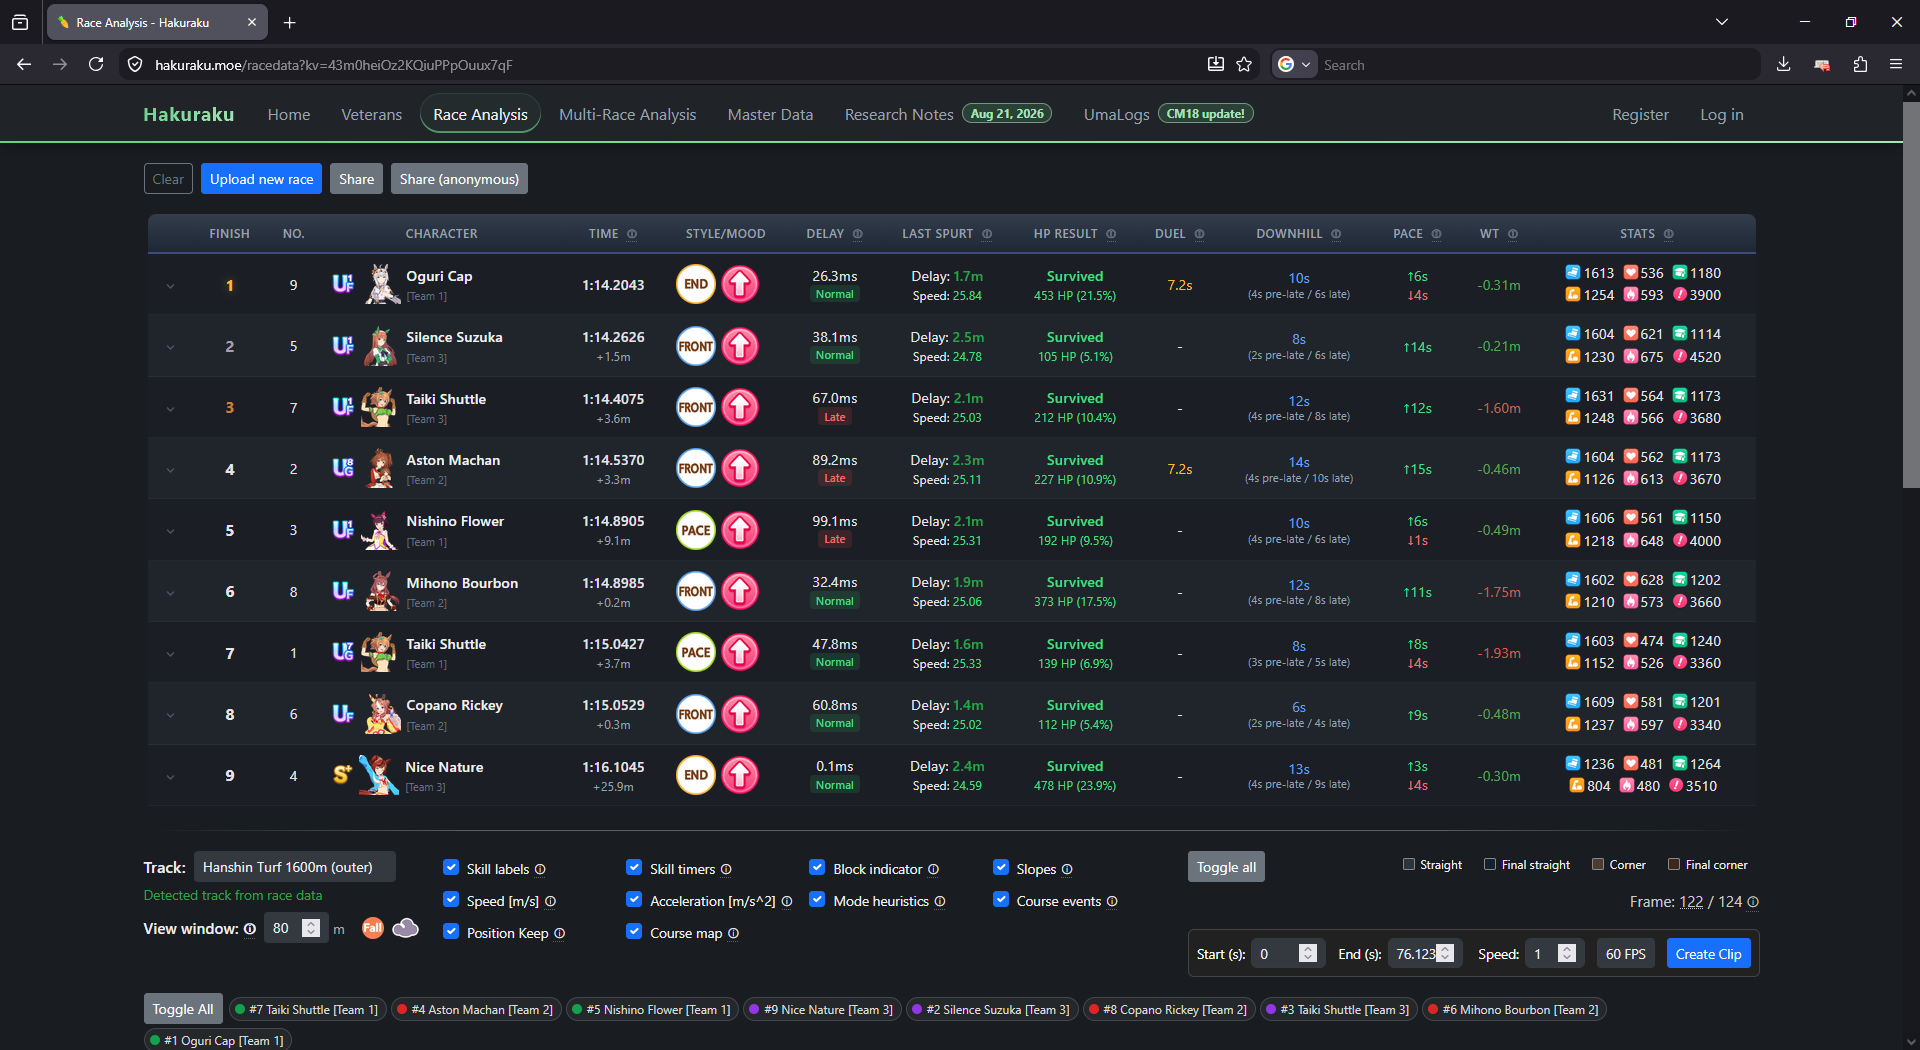The height and width of the screenshot is (1050, 1920).
Task: Select the Fall season icon
Action: click(372, 928)
